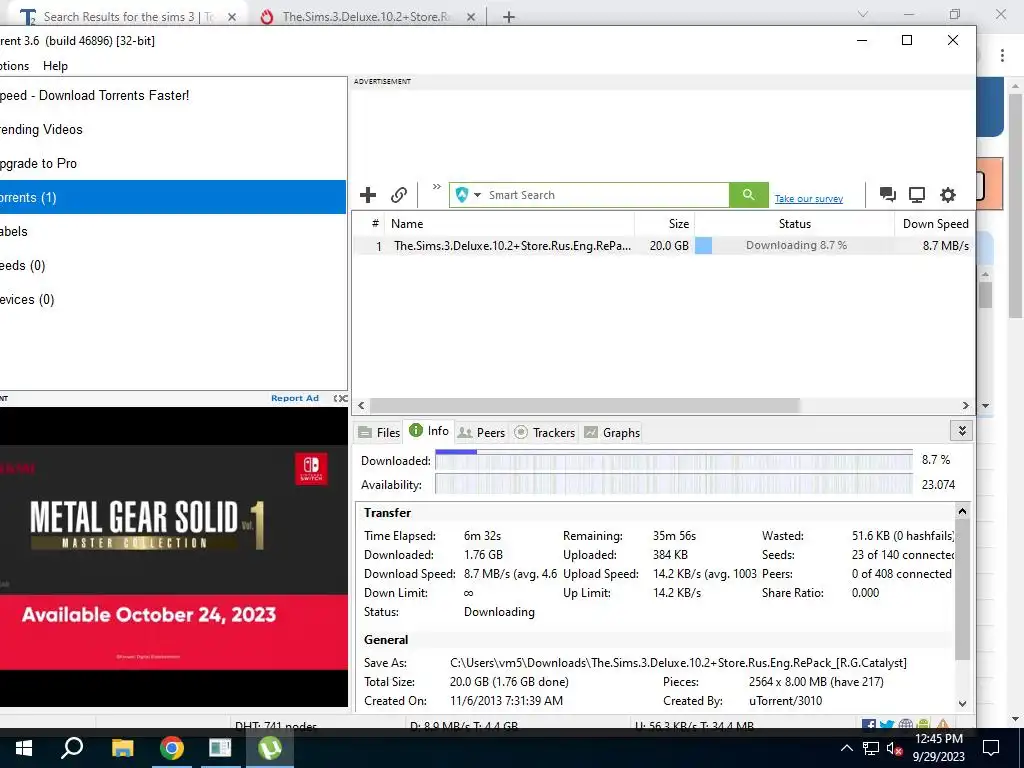Click the uTorrent taskbar icon
Viewport: 1024px width, 768px height.
coord(269,748)
